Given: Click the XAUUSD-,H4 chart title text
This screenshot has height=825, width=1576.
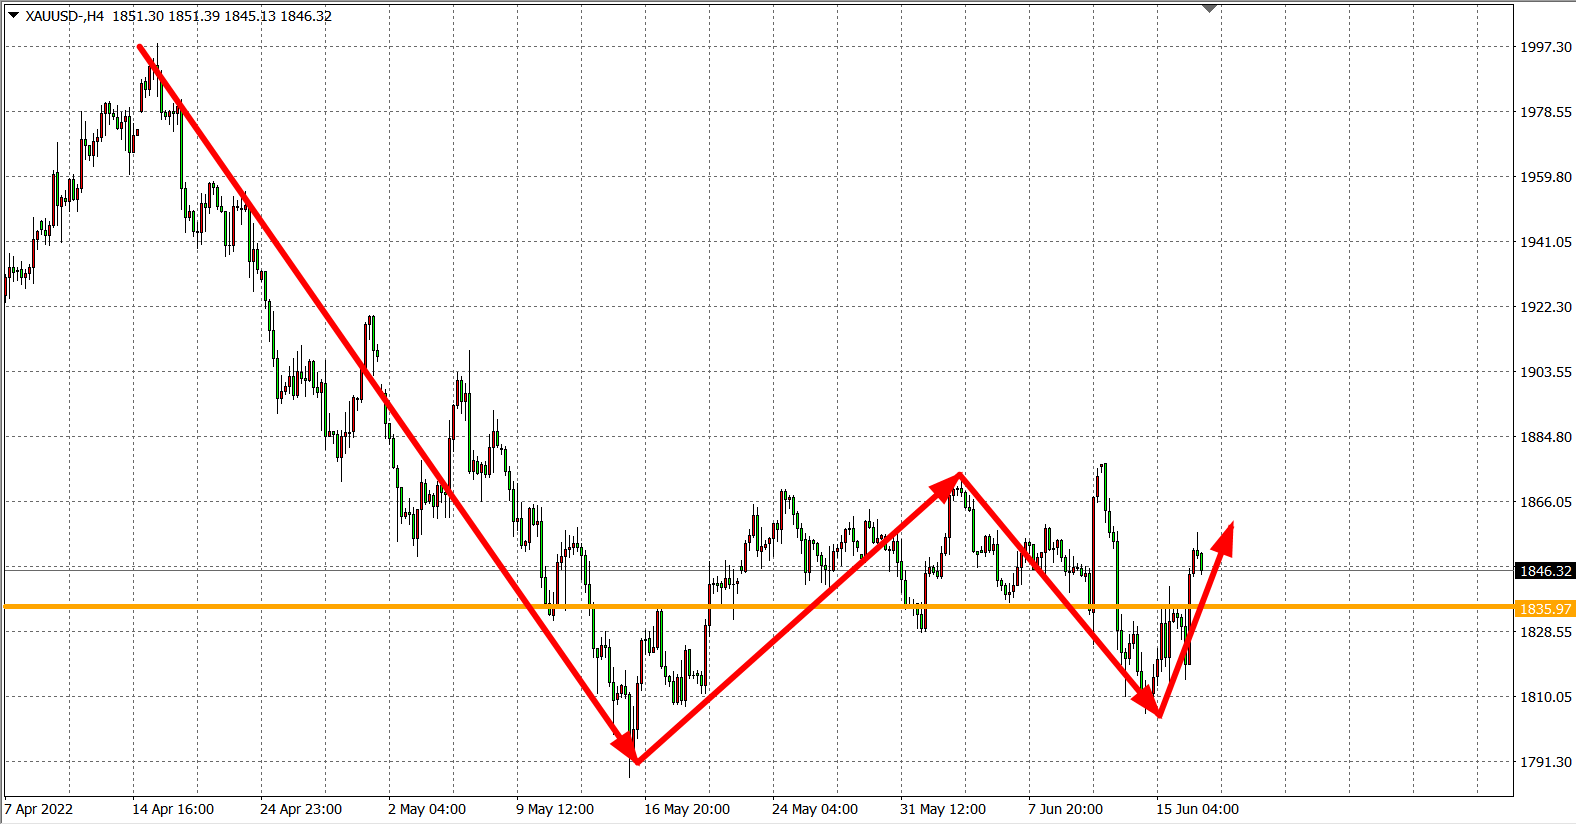Looking at the screenshot, I should (x=65, y=16).
